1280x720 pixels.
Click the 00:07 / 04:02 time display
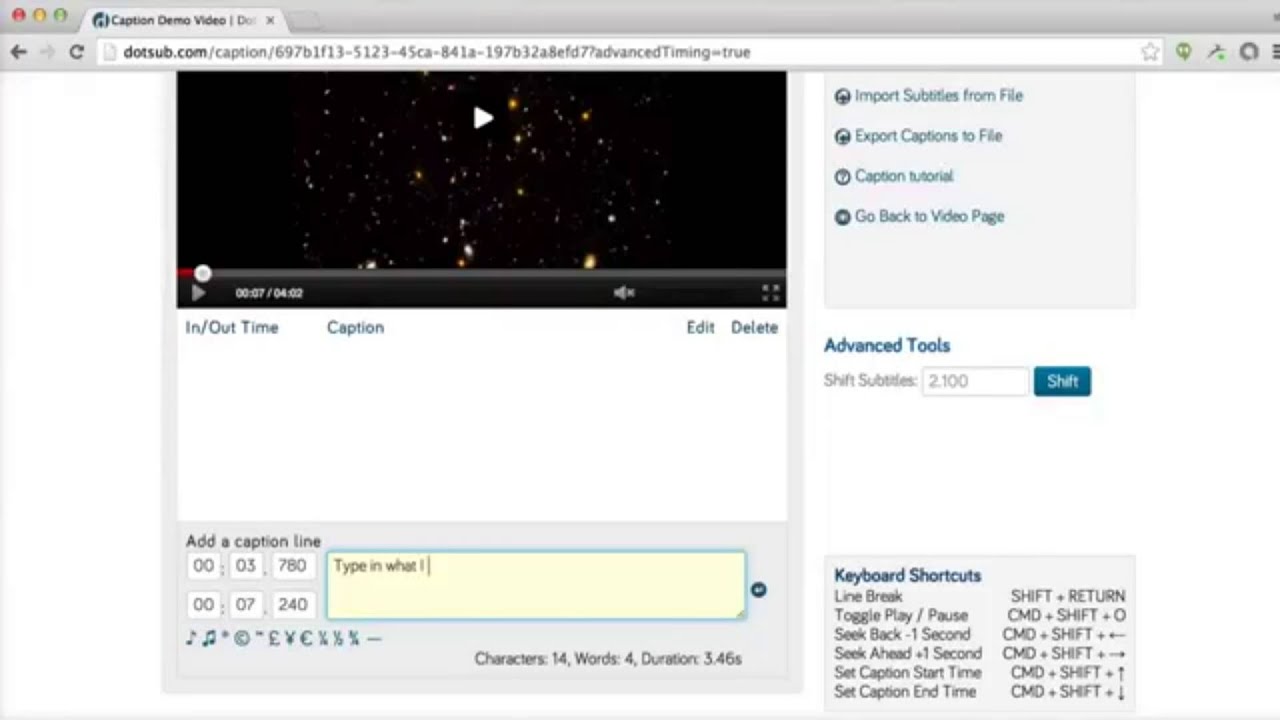[x=269, y=293]
